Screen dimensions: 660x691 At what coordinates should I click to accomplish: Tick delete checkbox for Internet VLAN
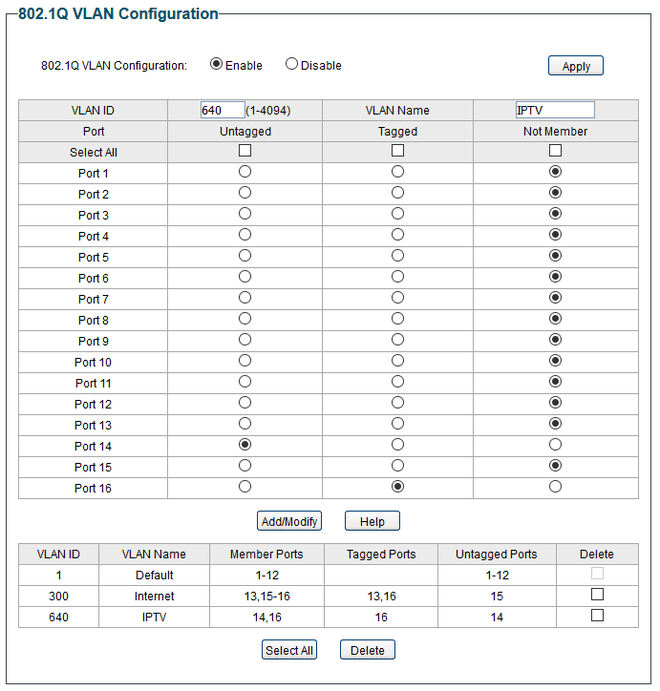(597, 595)
